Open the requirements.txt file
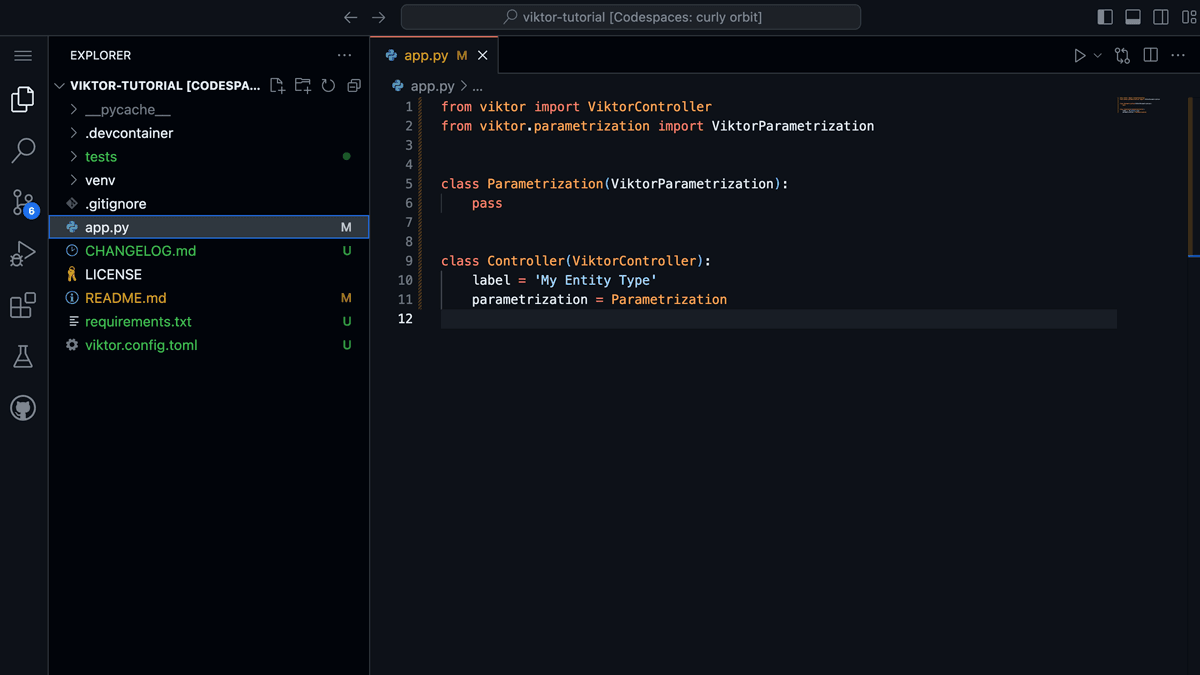The image size is (1200, 675). [x=138, y=321]
